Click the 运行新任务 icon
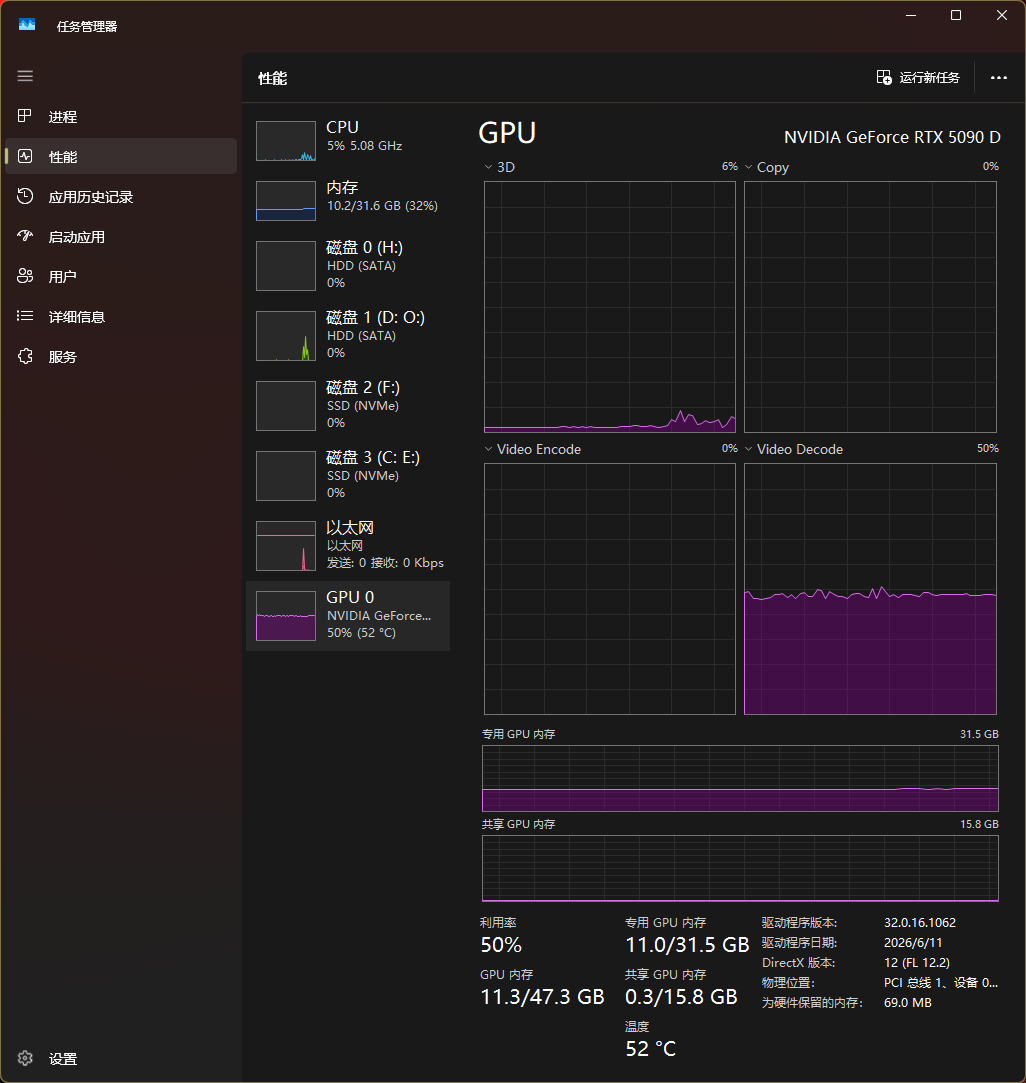Image resolution: width=1026 pixels, height=1083 pixels. pos(884,77)
